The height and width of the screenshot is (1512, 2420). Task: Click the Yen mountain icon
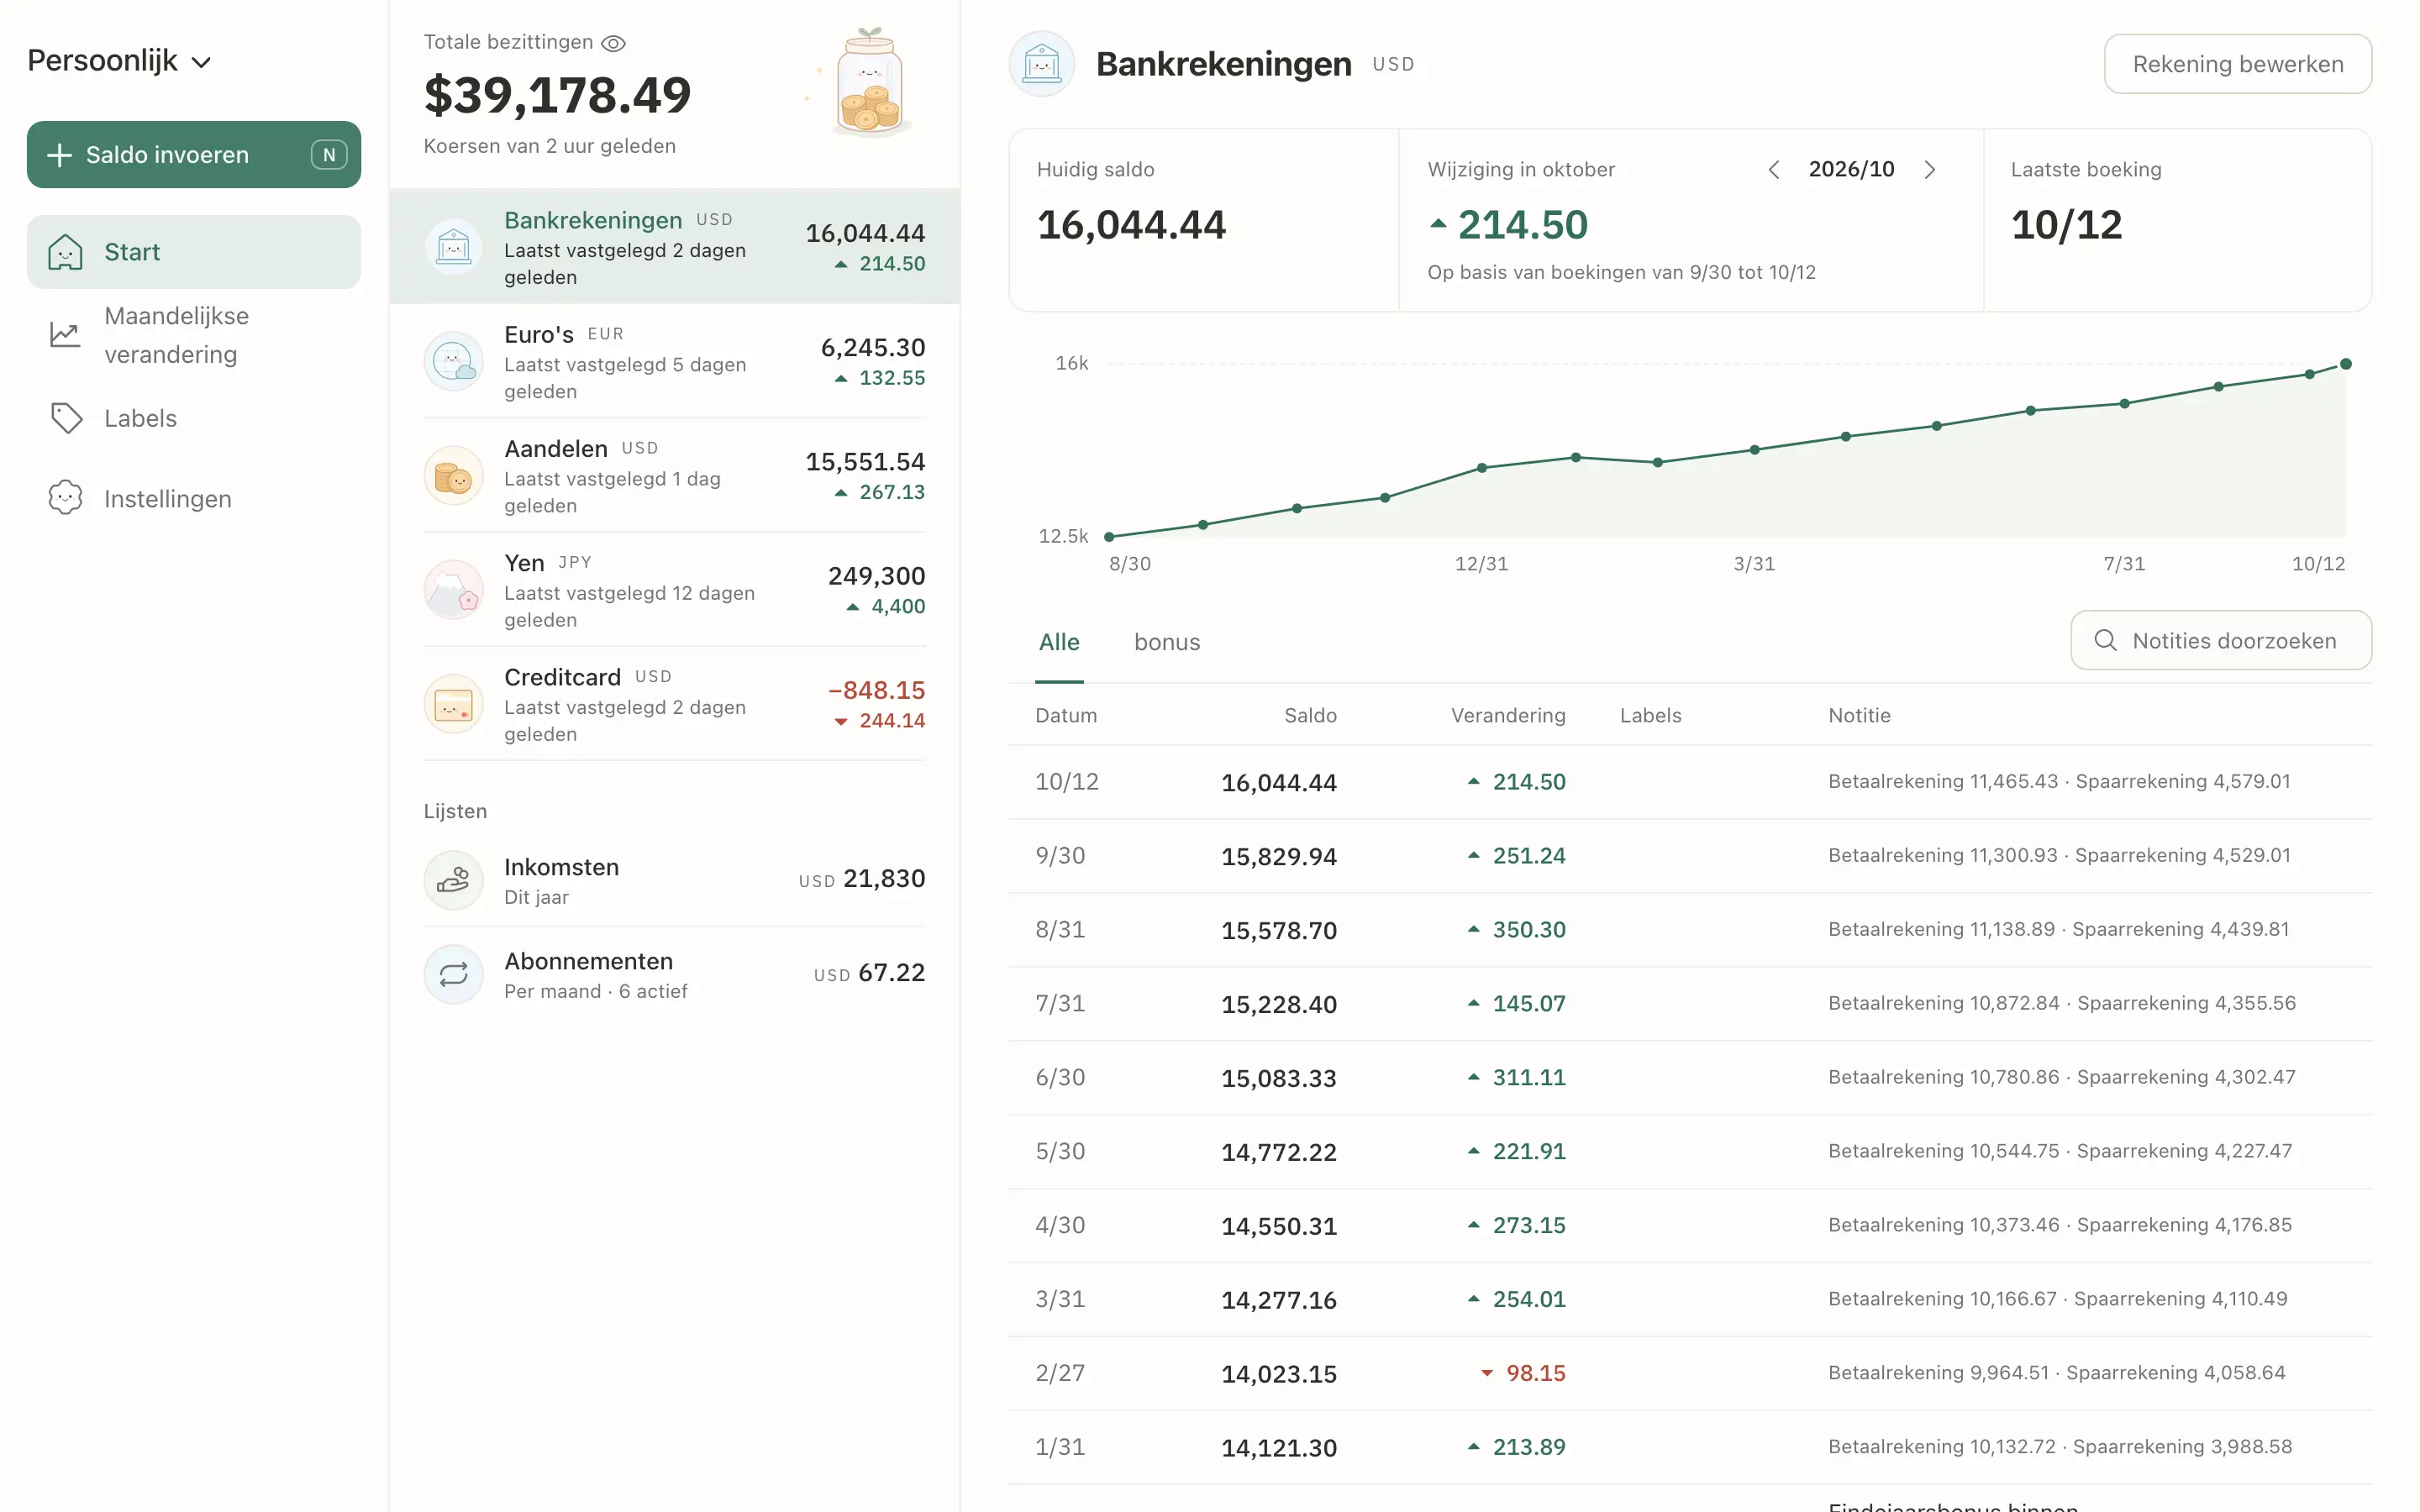454,590
